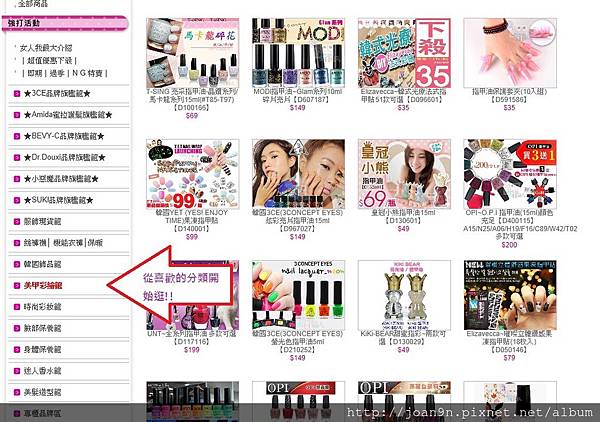Select the 強打活動 section header

pos(65,23)
